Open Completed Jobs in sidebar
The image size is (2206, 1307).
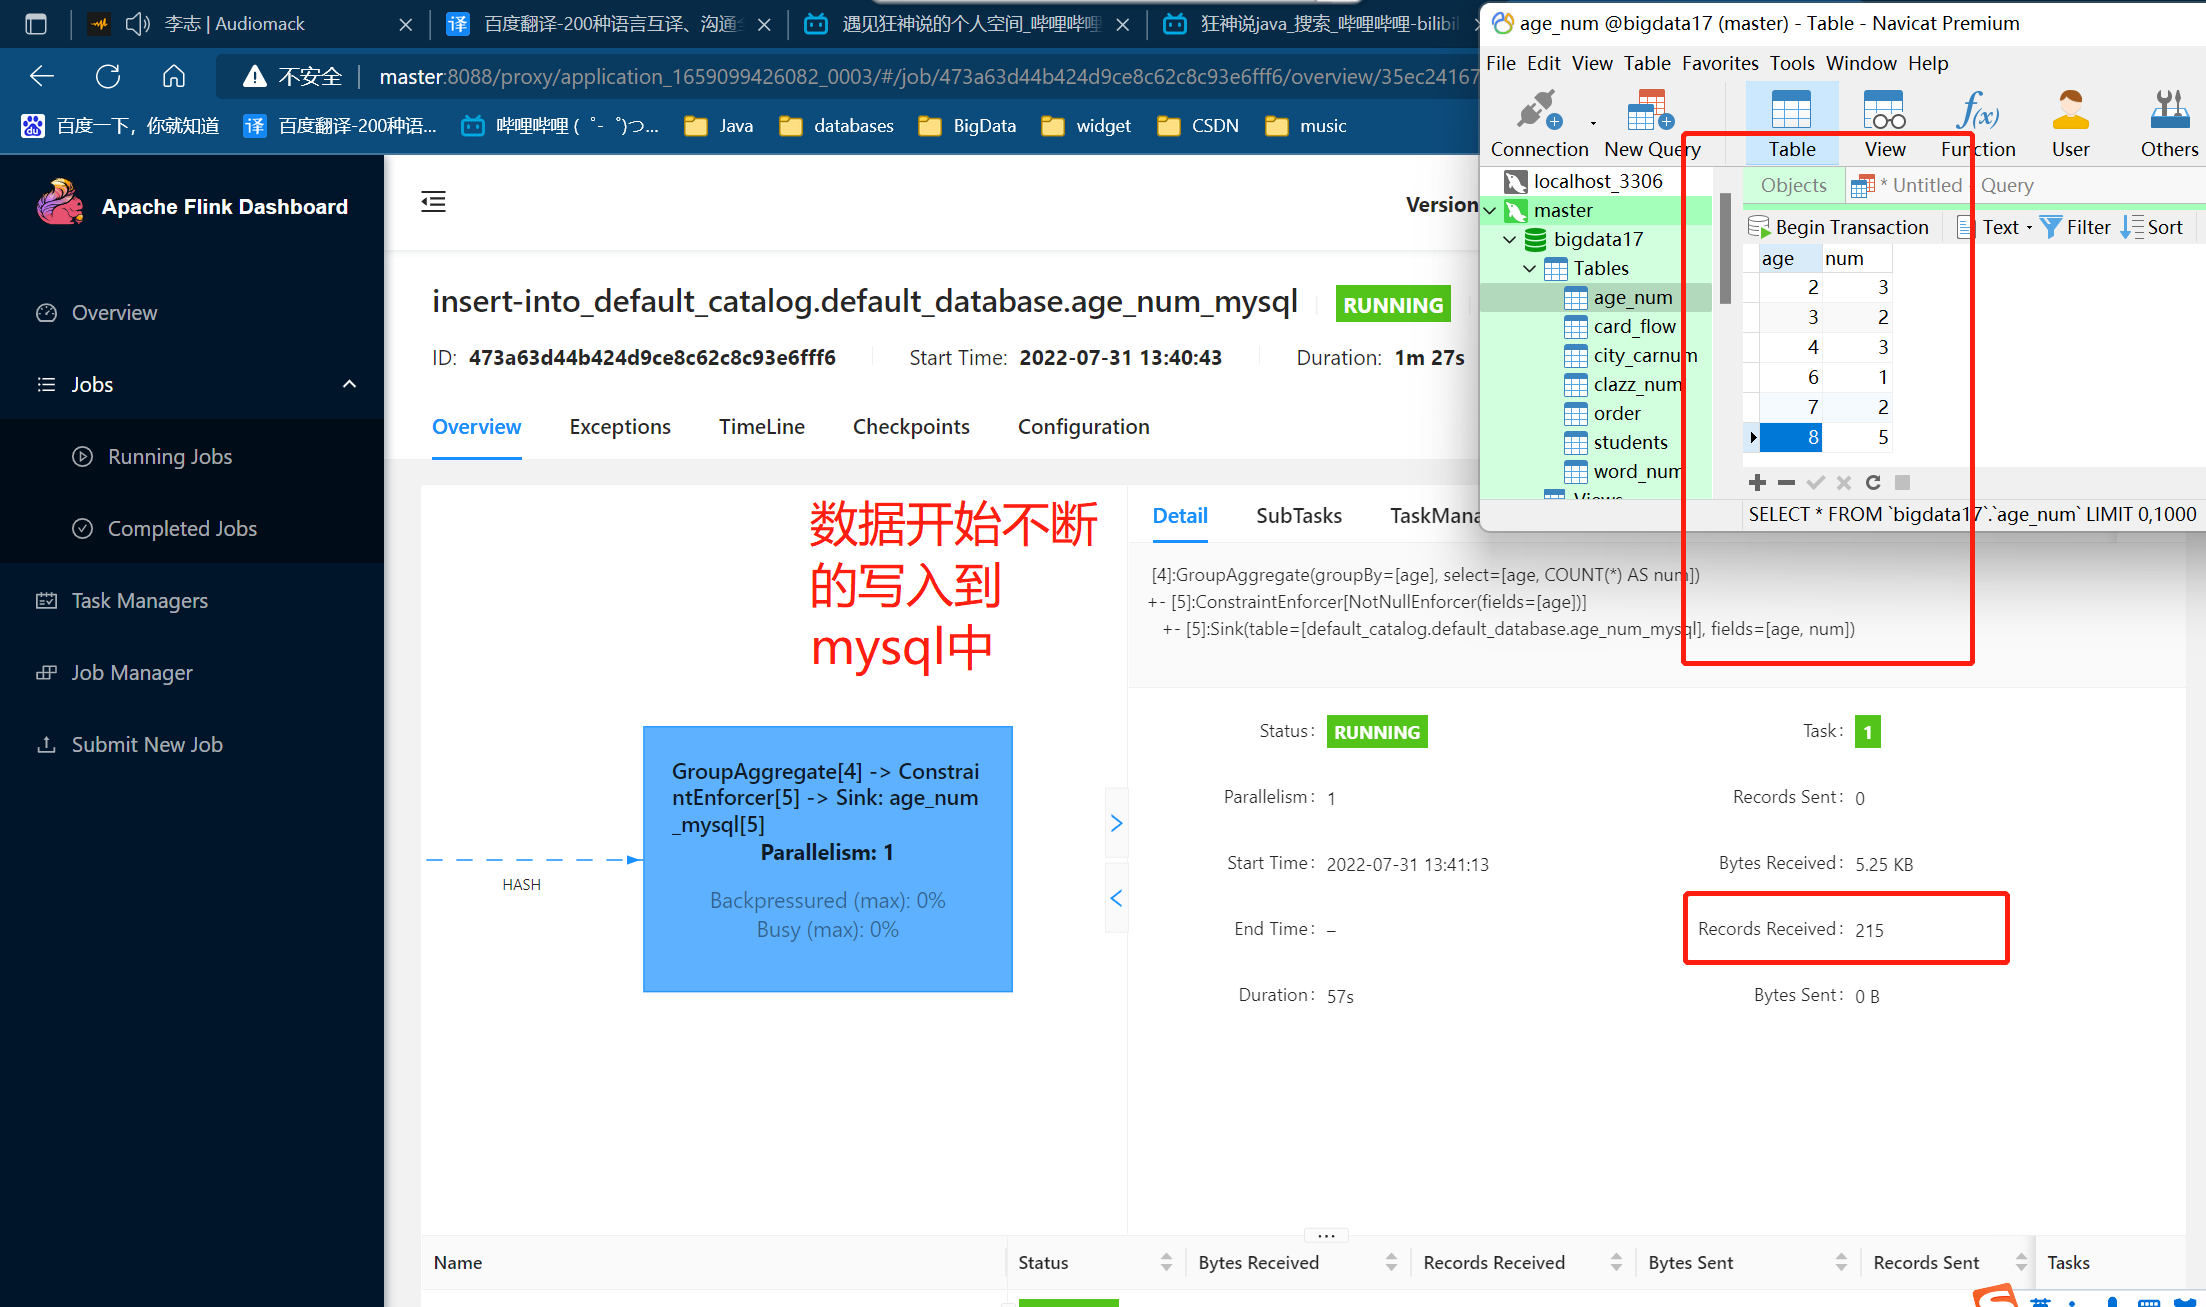(x=181, y=529)
